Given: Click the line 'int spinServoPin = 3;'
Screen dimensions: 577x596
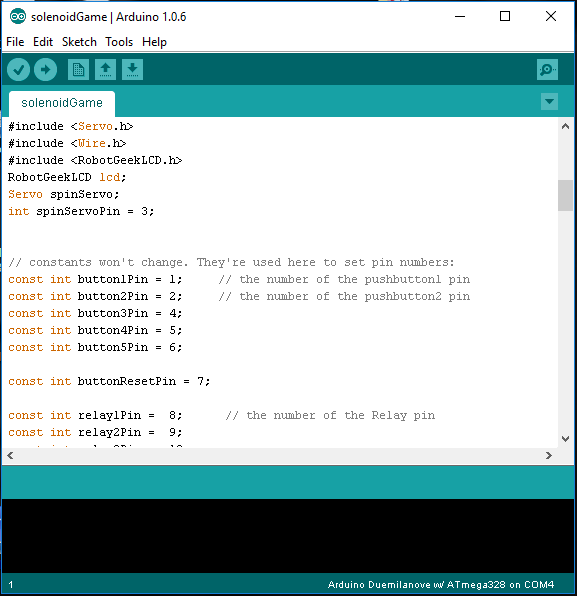Looking at the screenshot, I should 81,211.
